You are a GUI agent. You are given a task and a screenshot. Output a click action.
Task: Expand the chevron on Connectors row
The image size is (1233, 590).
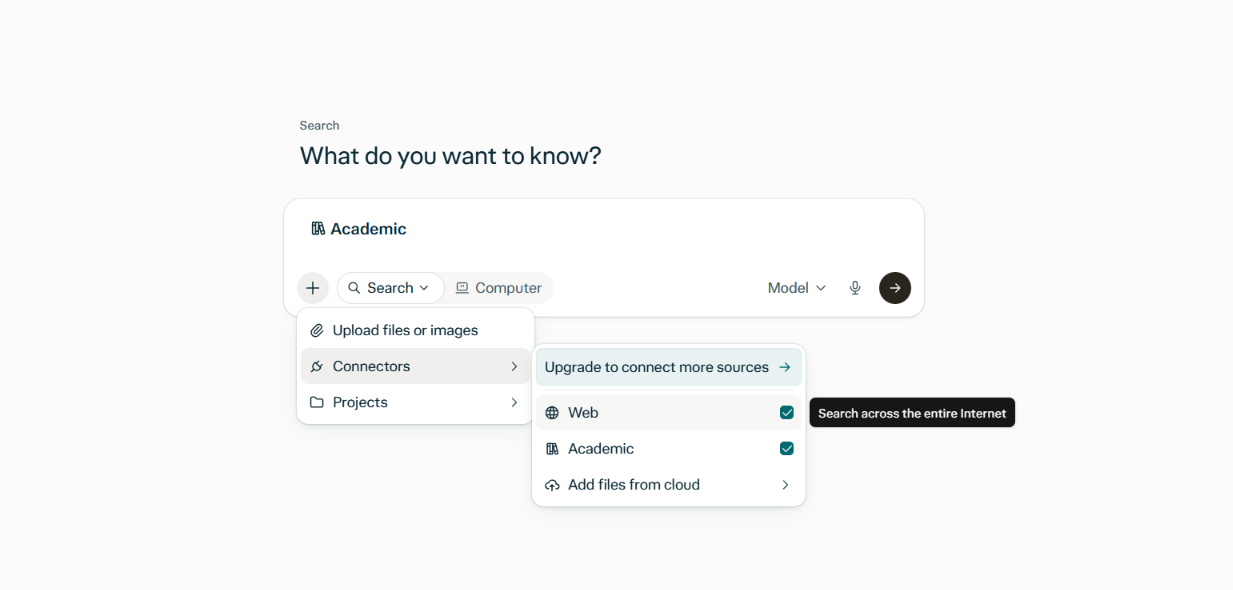(514, 366)
